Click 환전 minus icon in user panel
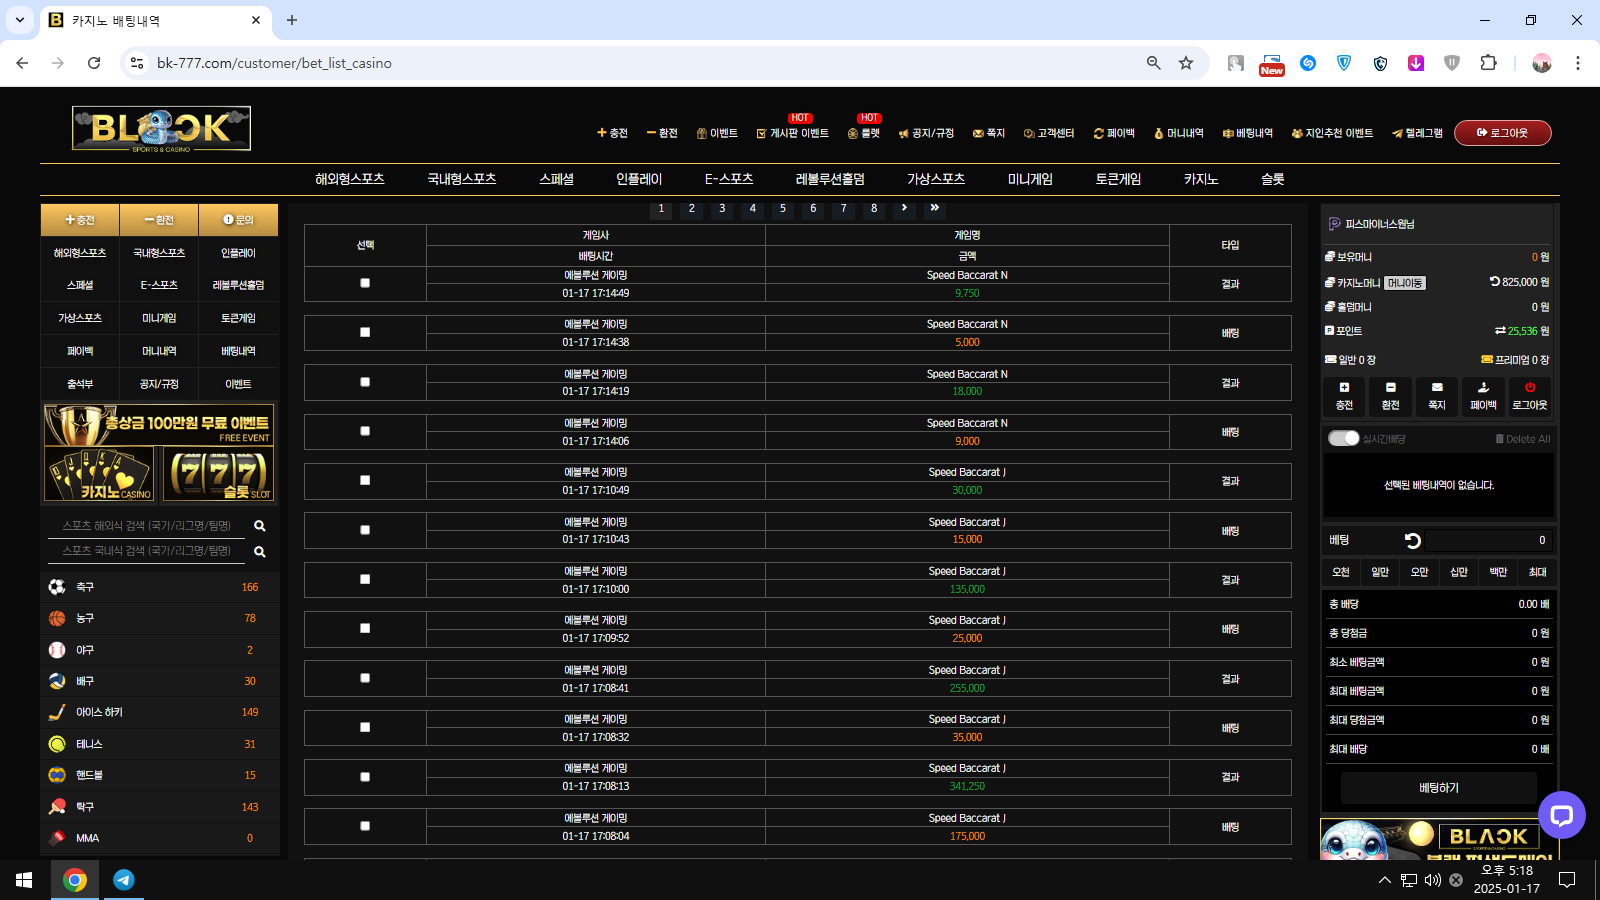The width and height of the screenshot is (1600, 900). point(1390,387)
